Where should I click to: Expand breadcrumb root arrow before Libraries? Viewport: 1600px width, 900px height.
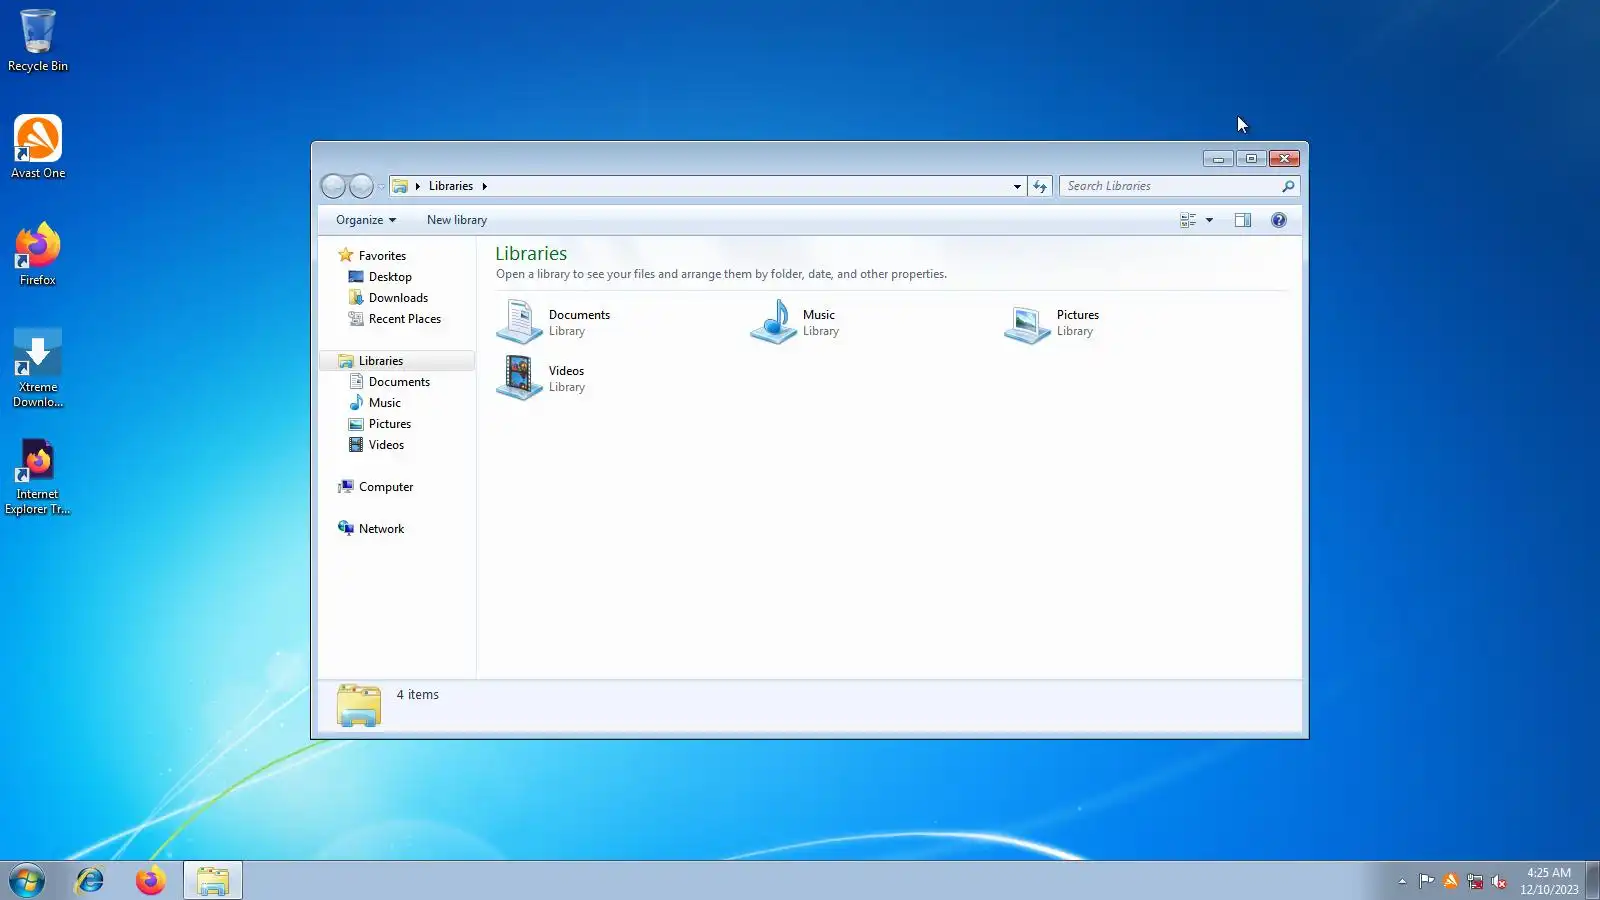[x=418, y=186]
